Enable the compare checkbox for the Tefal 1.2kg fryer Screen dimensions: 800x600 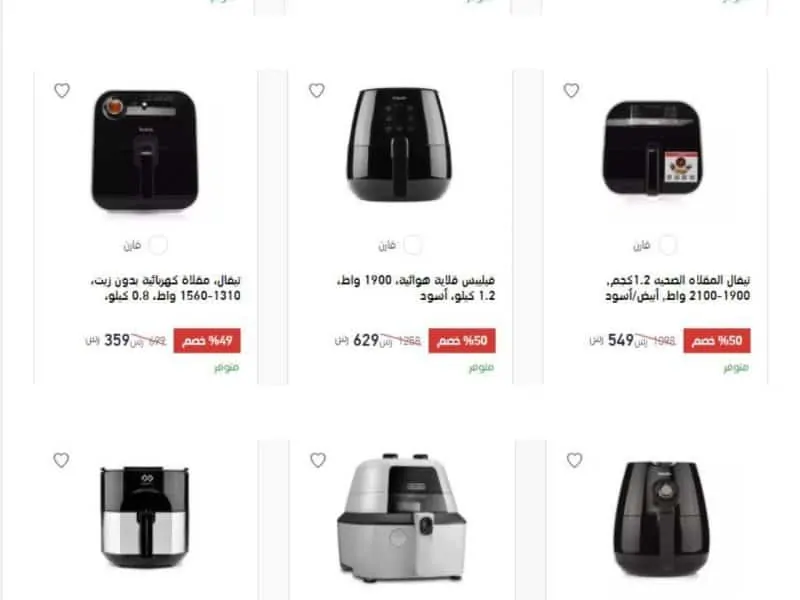pos(668,245)
